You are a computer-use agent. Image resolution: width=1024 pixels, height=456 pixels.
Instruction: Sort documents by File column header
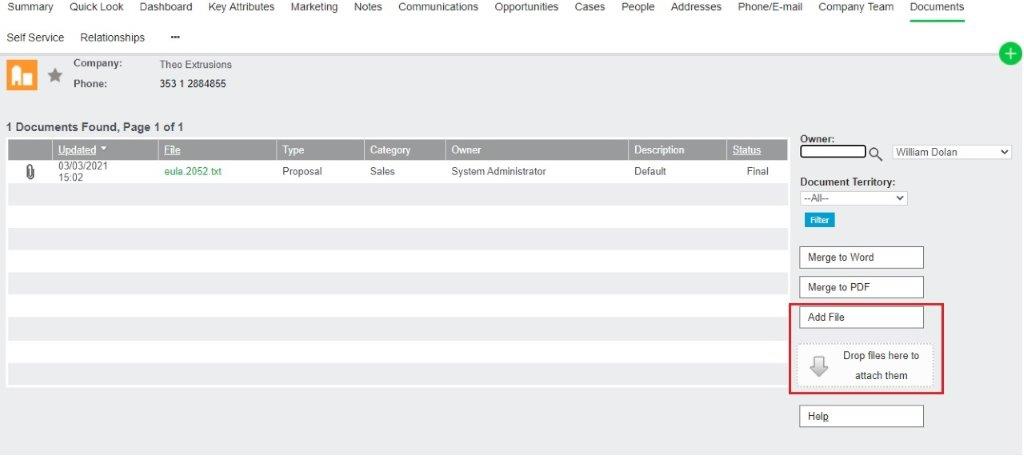[172, 150]
